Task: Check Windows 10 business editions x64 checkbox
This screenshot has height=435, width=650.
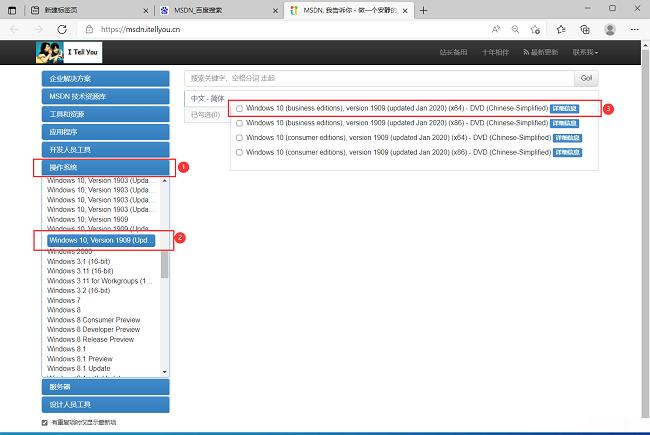Action: (x=239, y=108)
